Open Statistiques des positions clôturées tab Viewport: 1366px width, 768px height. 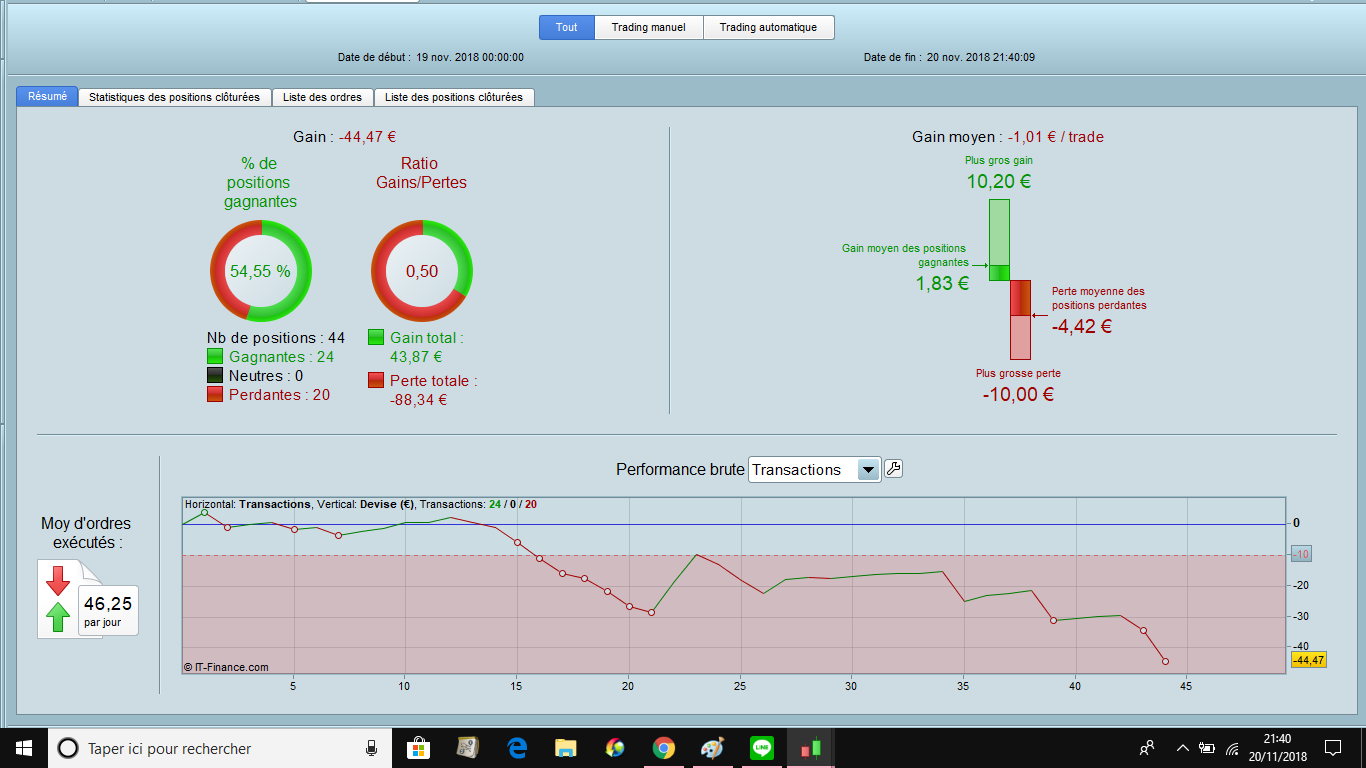coord(175,97)
